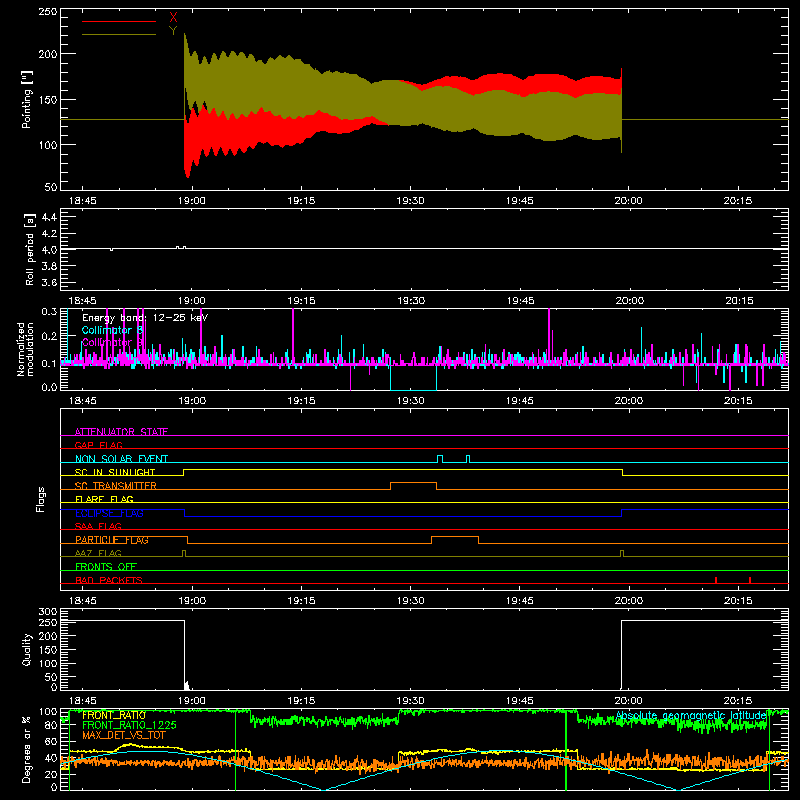This screenshot has height=800, width=800.
Task: Click the 3.6 tick on Roll period axis
Action: pos(49,283)
